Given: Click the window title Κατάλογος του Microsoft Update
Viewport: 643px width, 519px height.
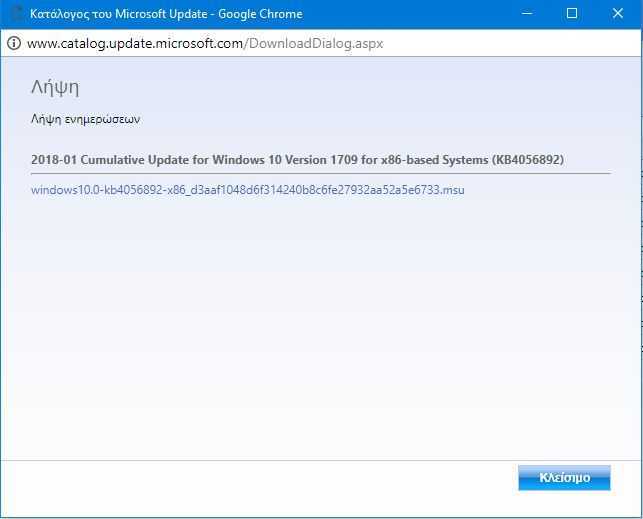Looking at the screenshot, I should tap(119, 14).
